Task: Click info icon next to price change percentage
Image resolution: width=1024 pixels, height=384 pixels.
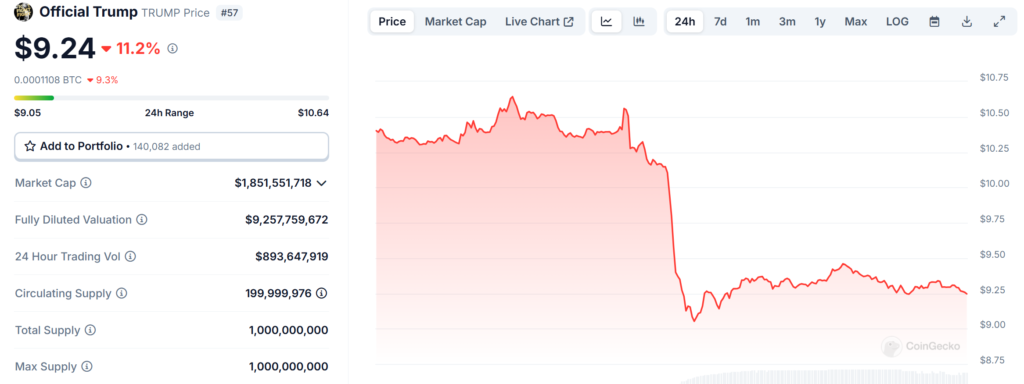Action: (x=172, y=48)
